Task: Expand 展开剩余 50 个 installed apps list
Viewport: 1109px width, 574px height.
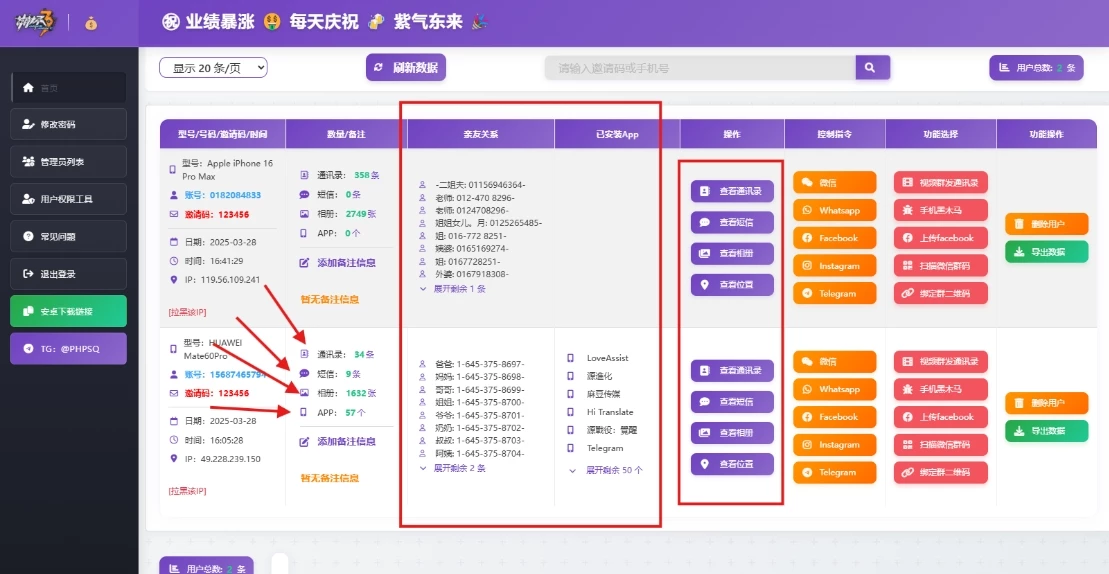Action: click(x=607, y=469)
